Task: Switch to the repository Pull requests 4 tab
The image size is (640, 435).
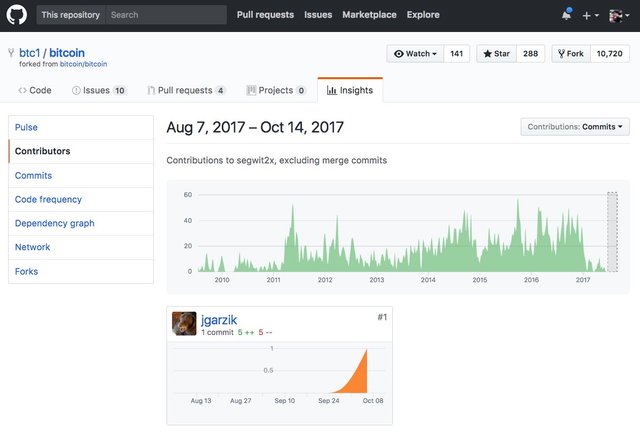Action: click(186, 90)
